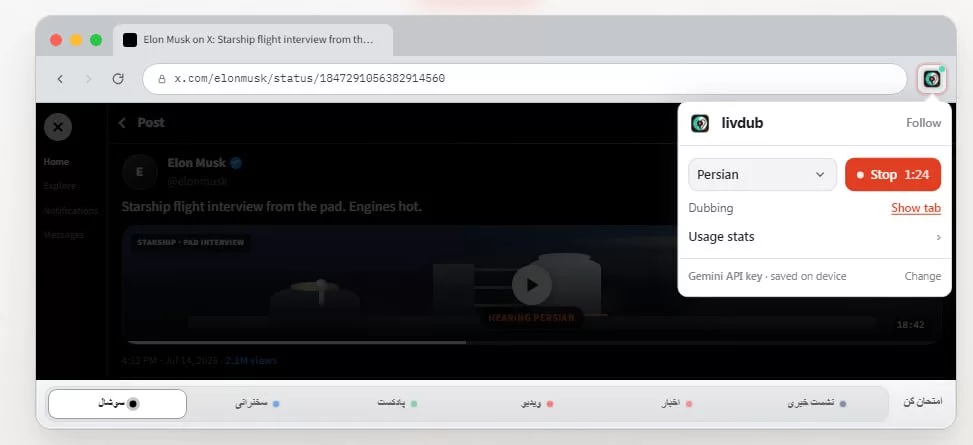Click the verified badge next to Elon Musk
This screenshot has height=445, width=973.
[x=236, y=163]
